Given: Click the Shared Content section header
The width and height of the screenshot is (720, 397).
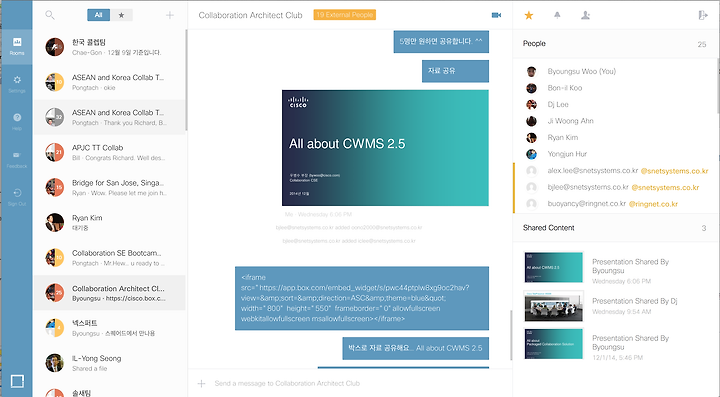Looking at the screenshot, I should [x=615, y=228].
